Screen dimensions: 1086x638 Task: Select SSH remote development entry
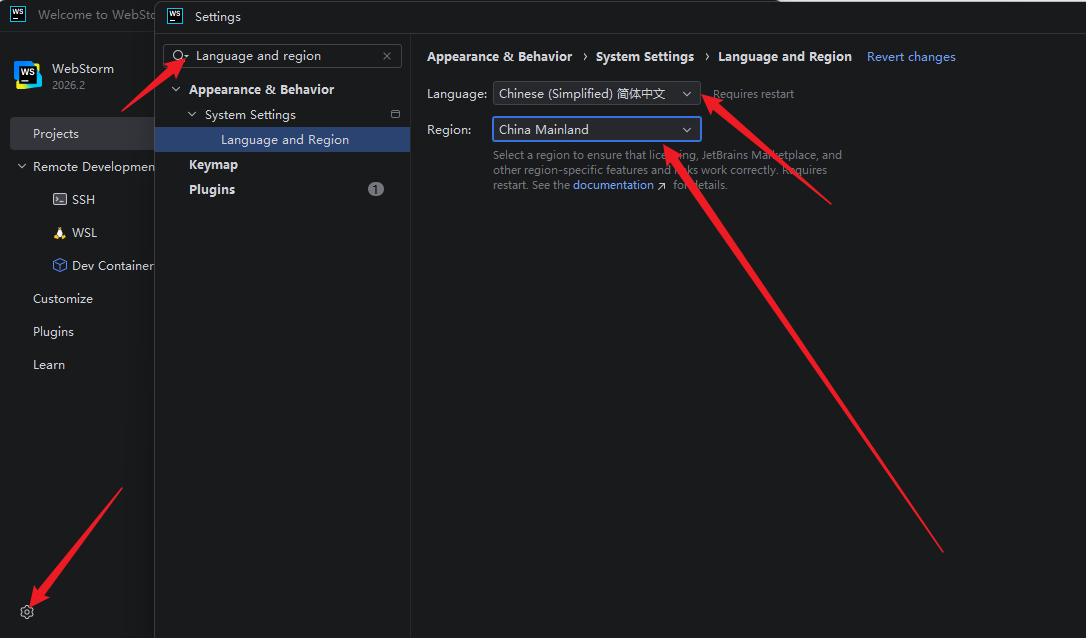pos(83,200)
